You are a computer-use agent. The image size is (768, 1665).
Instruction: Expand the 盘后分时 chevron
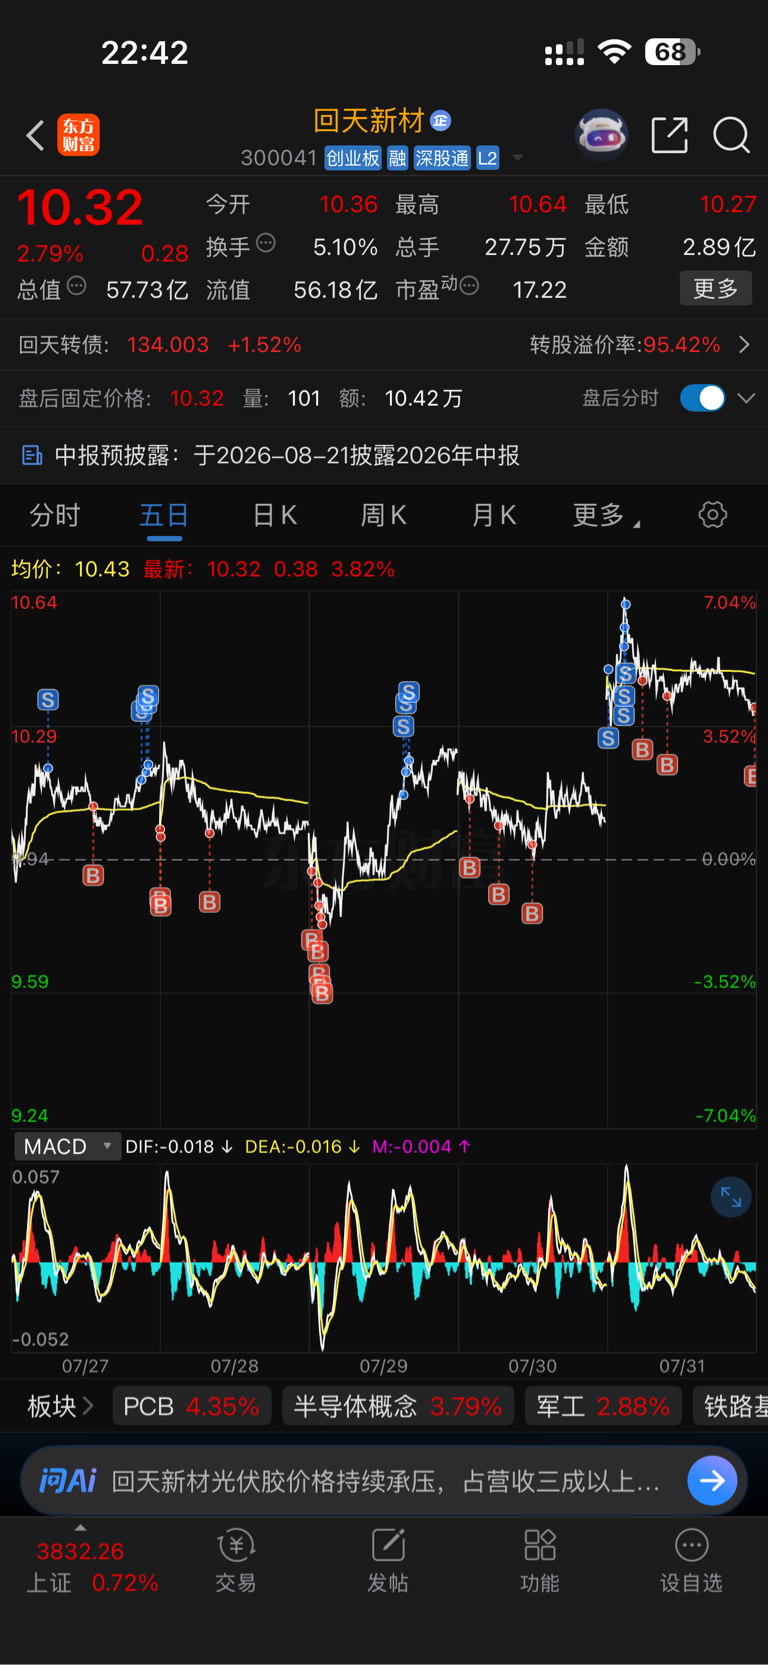(x=746, y=398)
